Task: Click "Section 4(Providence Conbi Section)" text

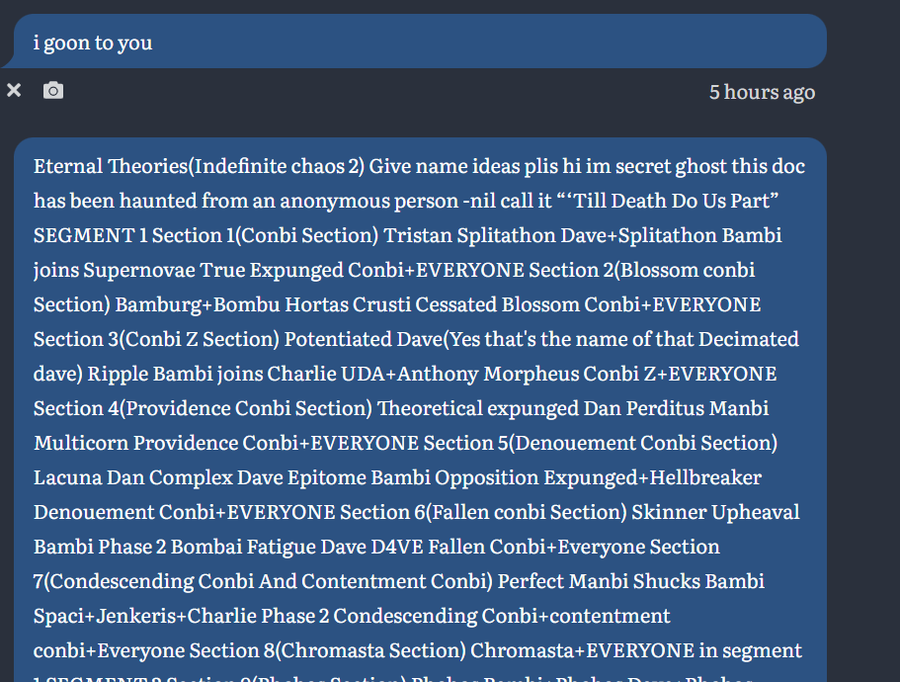Action: (203, 408)
